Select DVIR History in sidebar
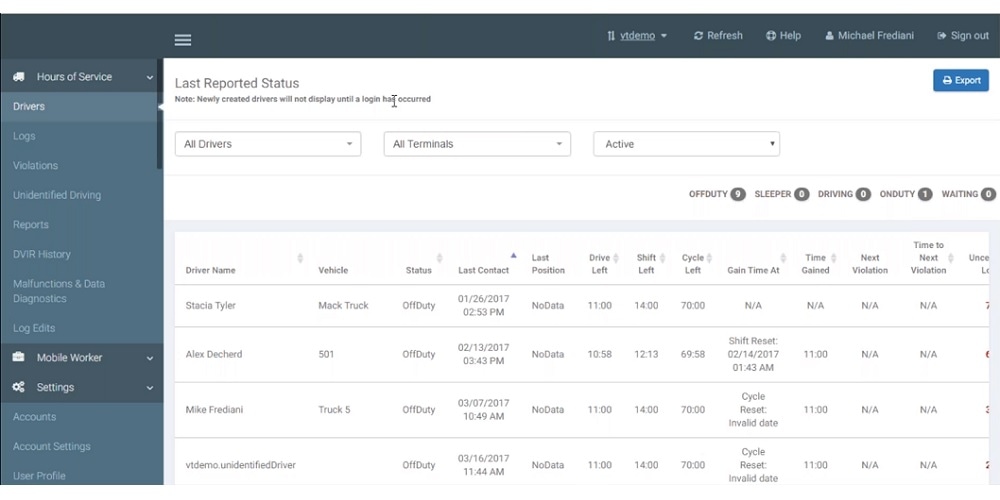Screen dimensions: 1000x500 [42, 254]
